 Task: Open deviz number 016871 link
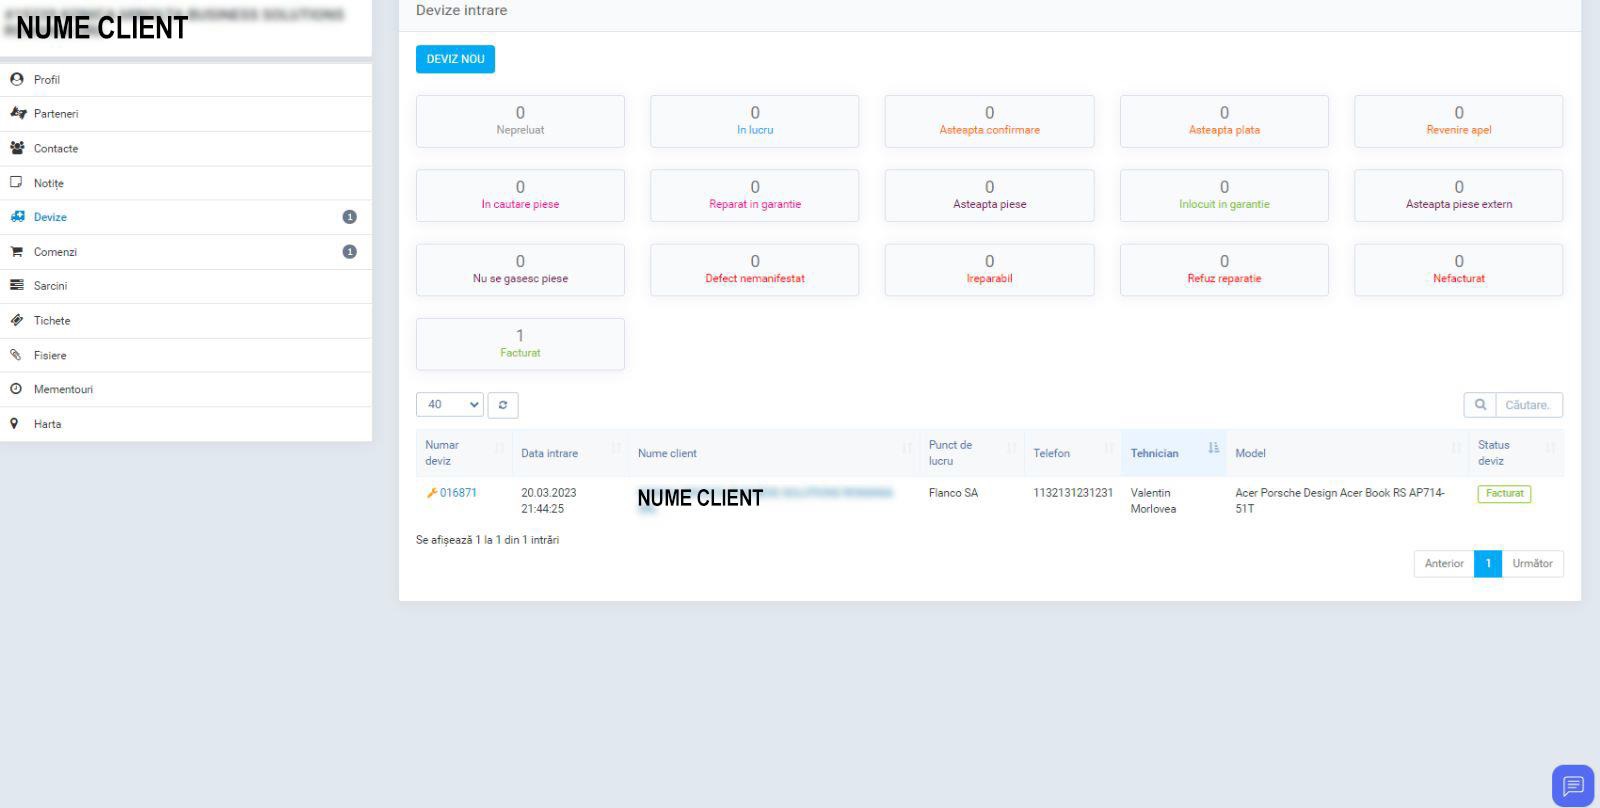(x=458, y=493)
